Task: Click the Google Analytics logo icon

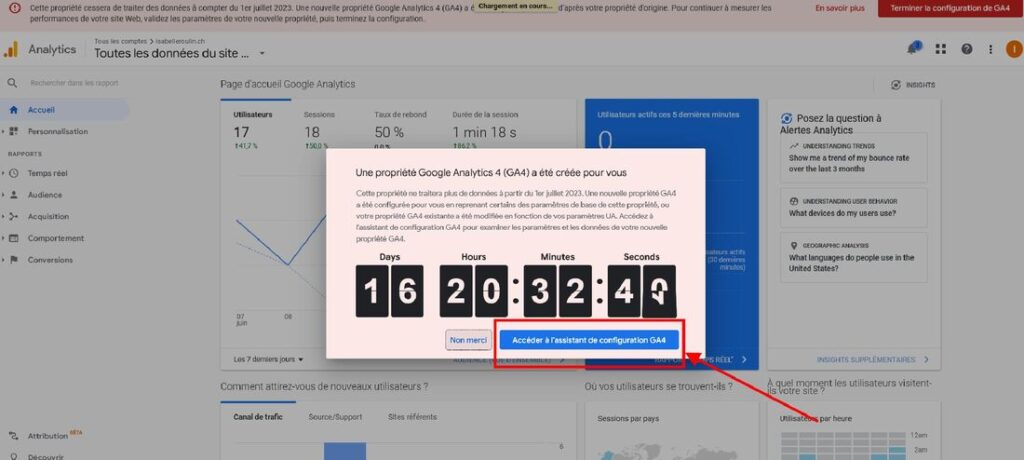Action: 11,49
